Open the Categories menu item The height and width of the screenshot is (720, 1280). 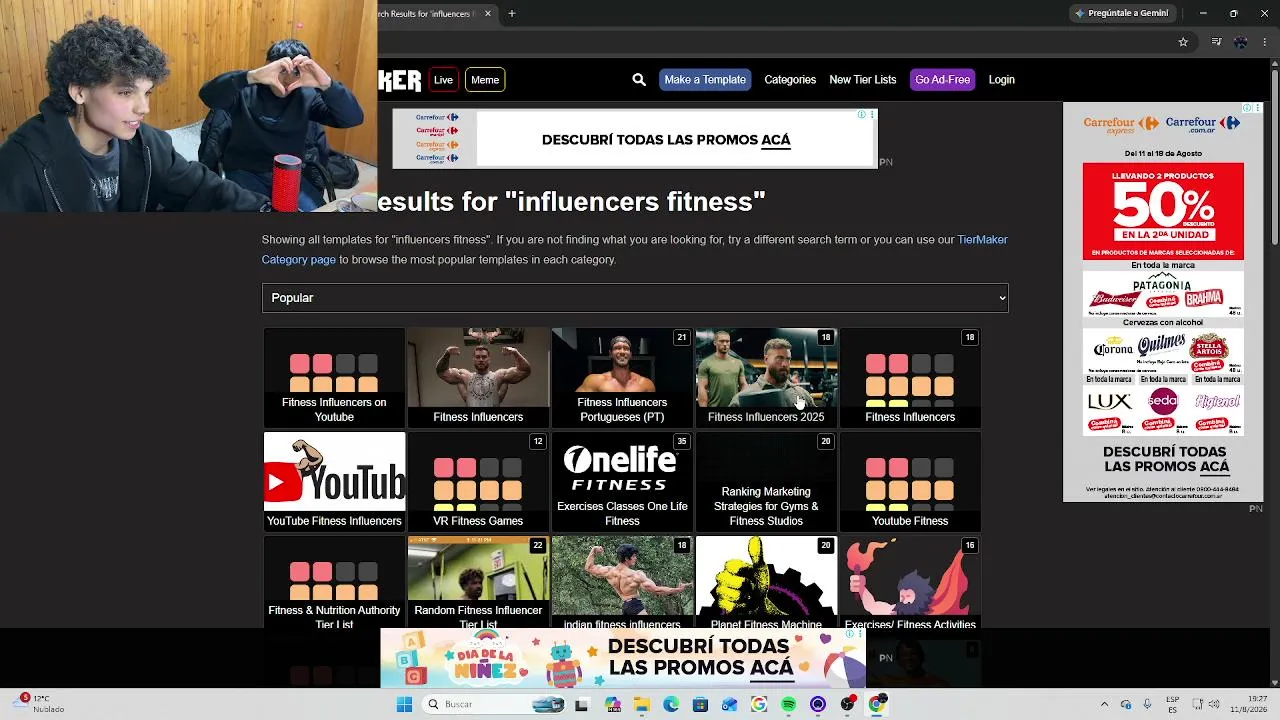click(790, 80)
